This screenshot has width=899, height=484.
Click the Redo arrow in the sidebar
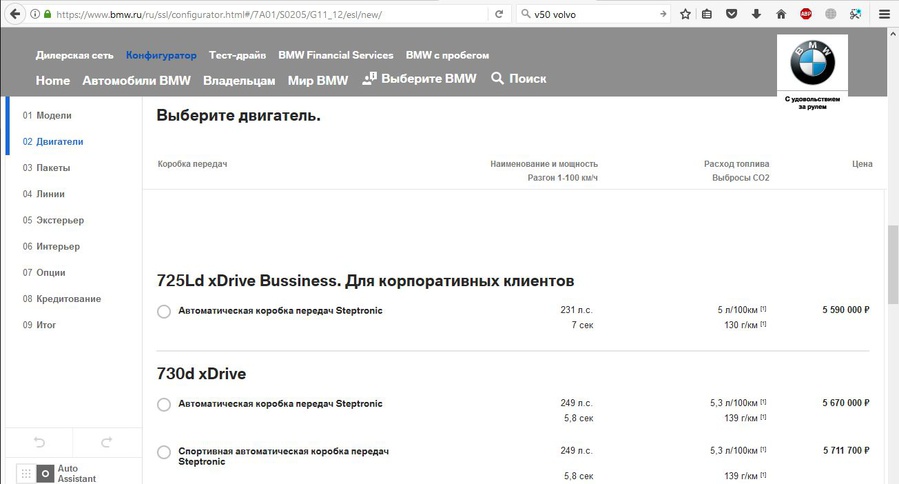click(x=107, y=442)
